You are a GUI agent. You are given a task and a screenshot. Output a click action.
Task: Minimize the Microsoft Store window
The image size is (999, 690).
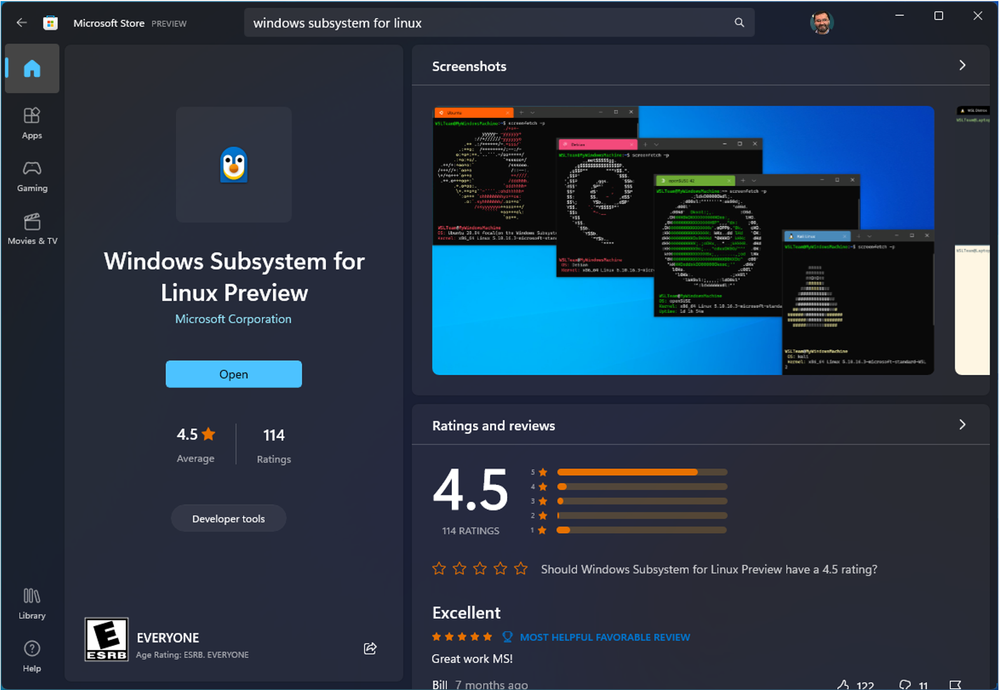pos(900,15)
